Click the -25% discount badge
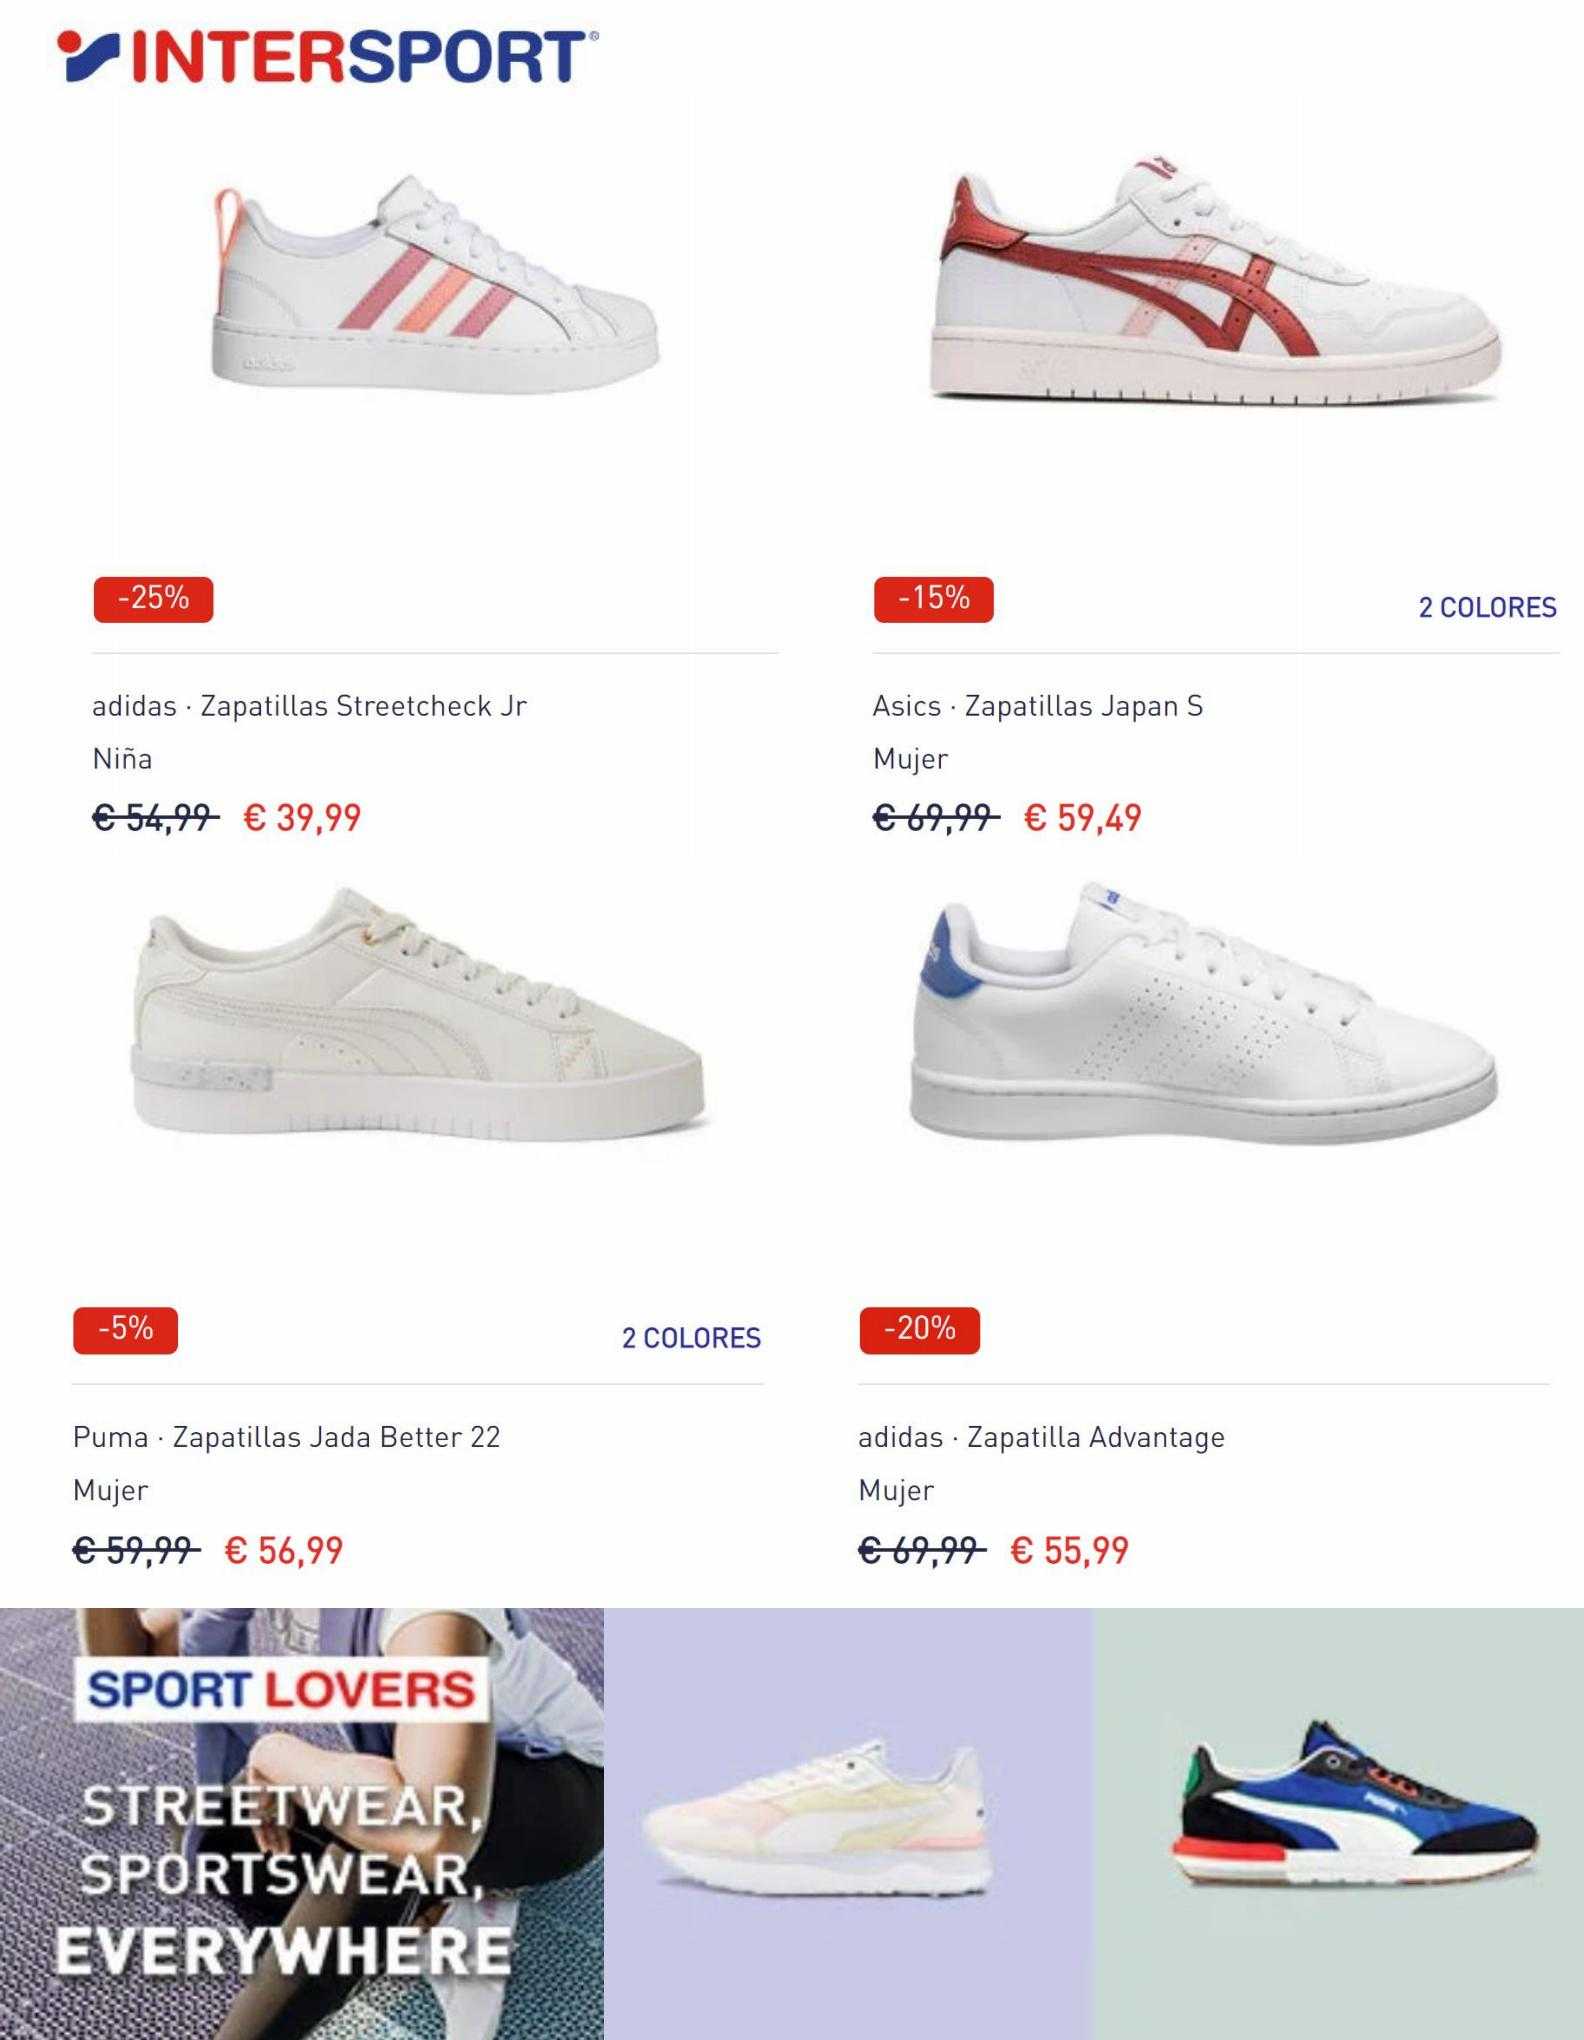Image resolution: width=1584 pixels, height=2040 pixels. coord(153,599)
